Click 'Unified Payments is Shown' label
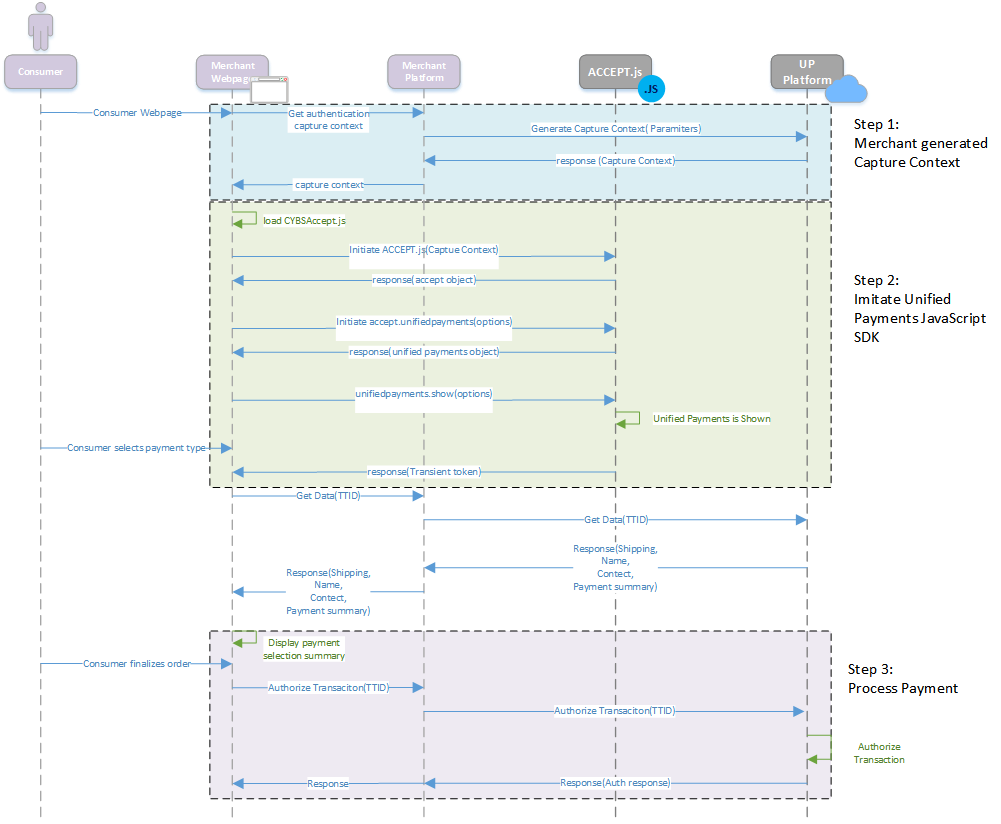1001x824 pixels. coord(712,419)
